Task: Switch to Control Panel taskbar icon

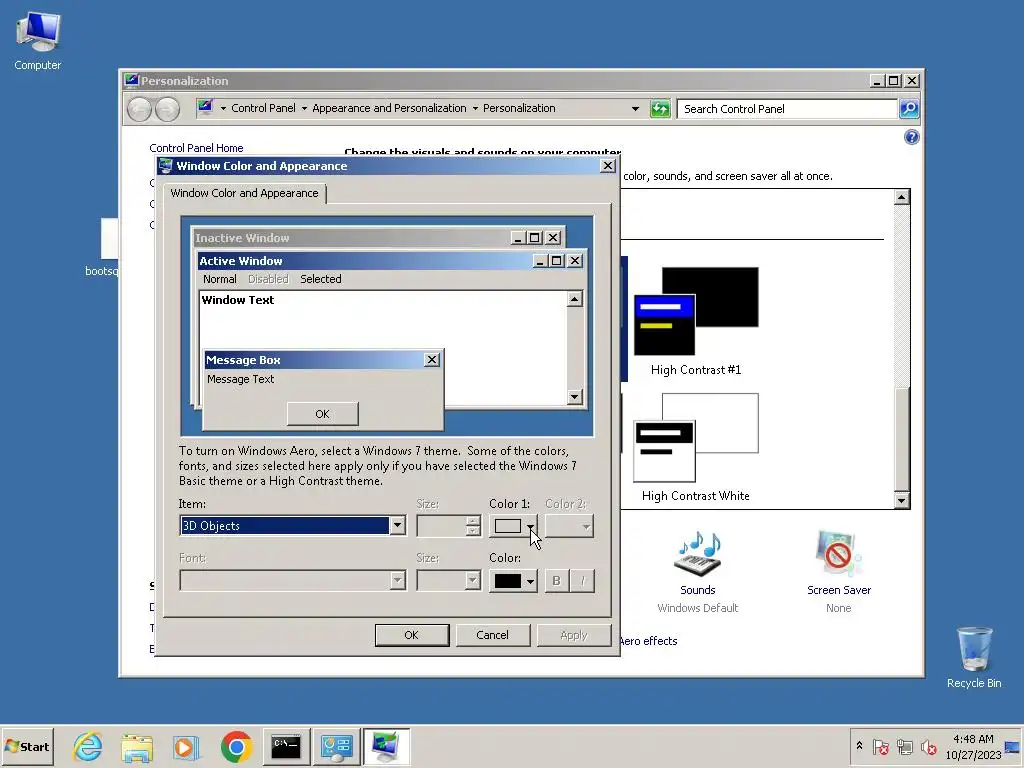Action: (x=336, y=746)
